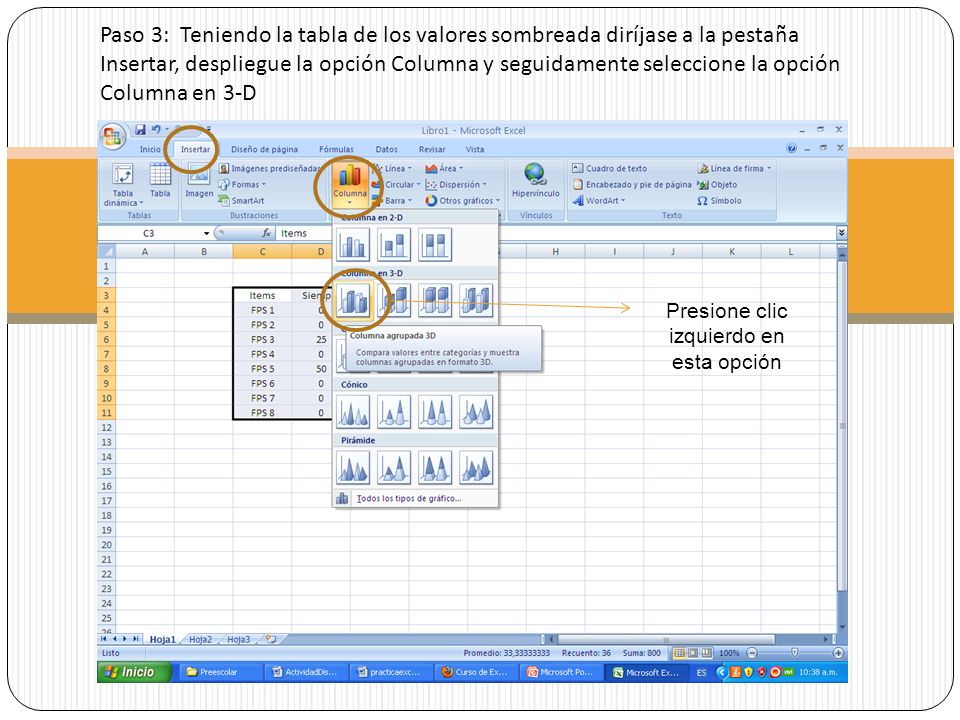Click the Imagen button to insert a picture
Screen dimensions: 960x720
pyautogui.click(x=199, y=181)
